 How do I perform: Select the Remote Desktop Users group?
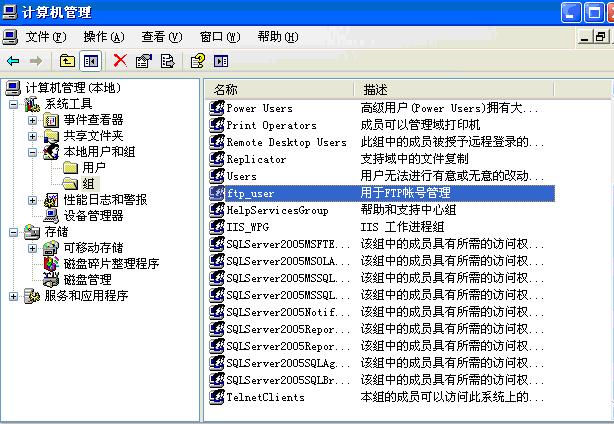click(286, 142)
